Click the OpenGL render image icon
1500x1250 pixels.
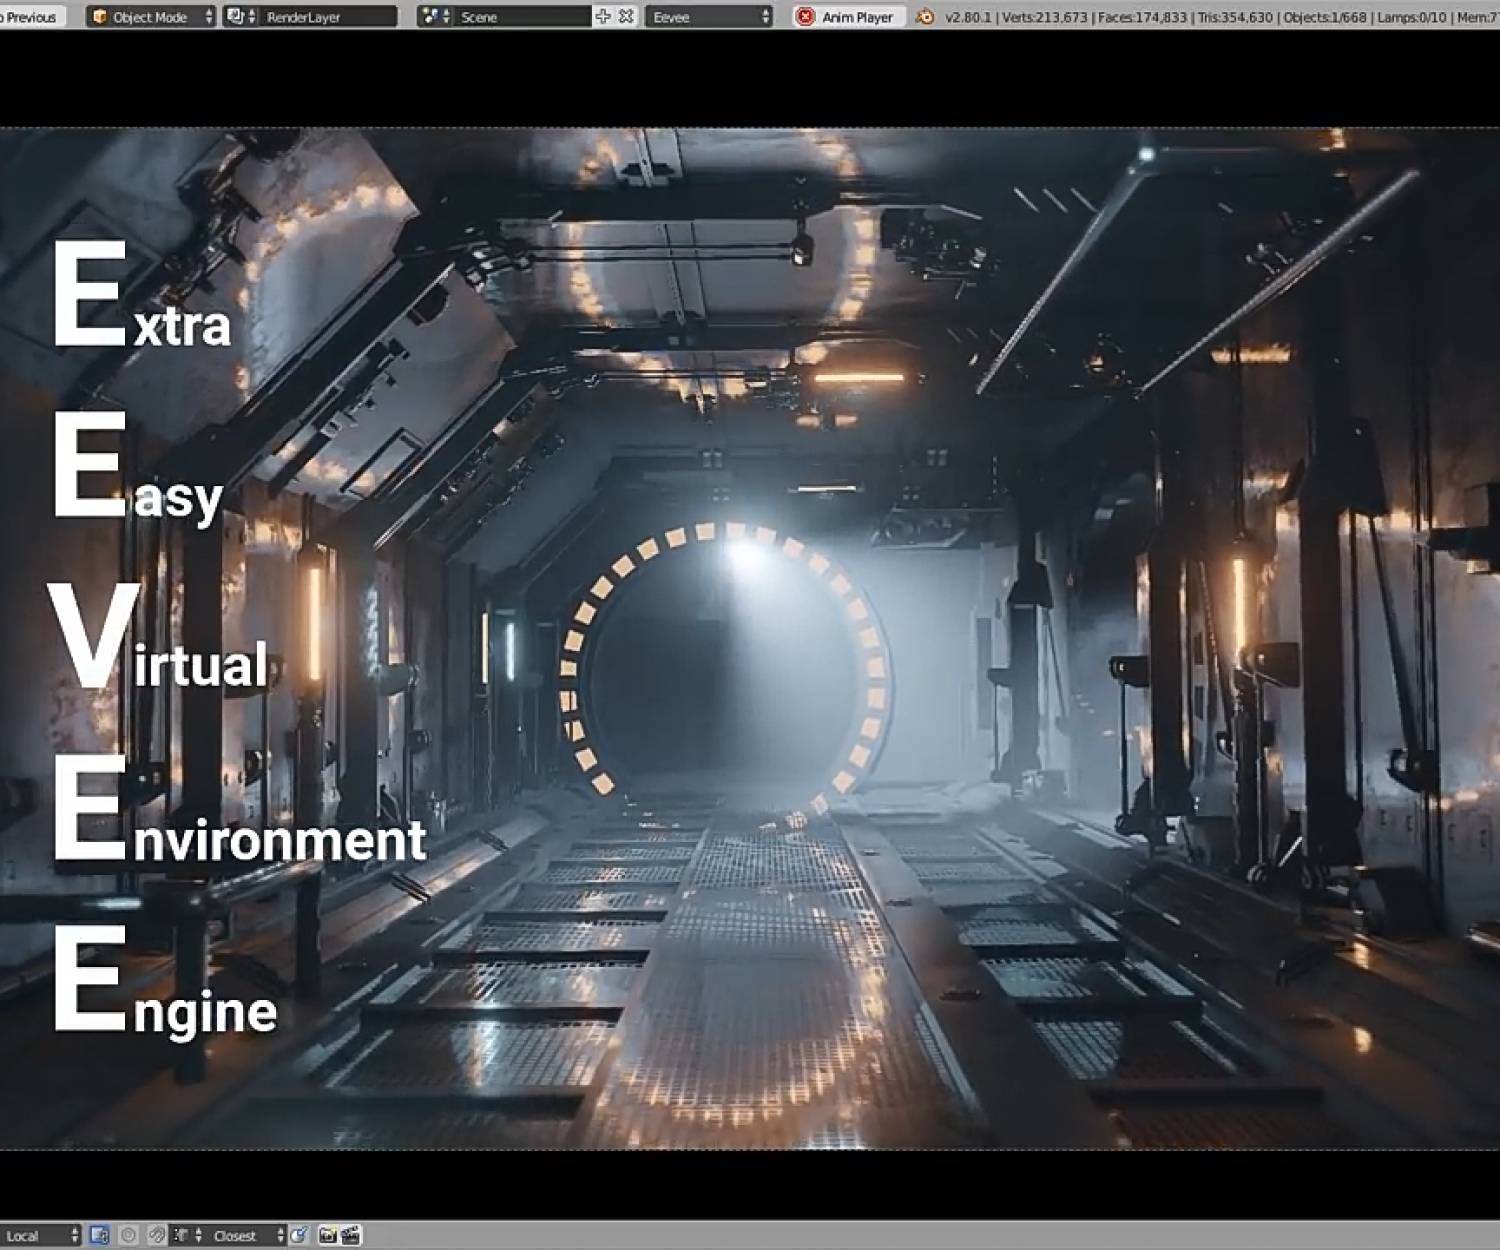tap(327, 1235)
